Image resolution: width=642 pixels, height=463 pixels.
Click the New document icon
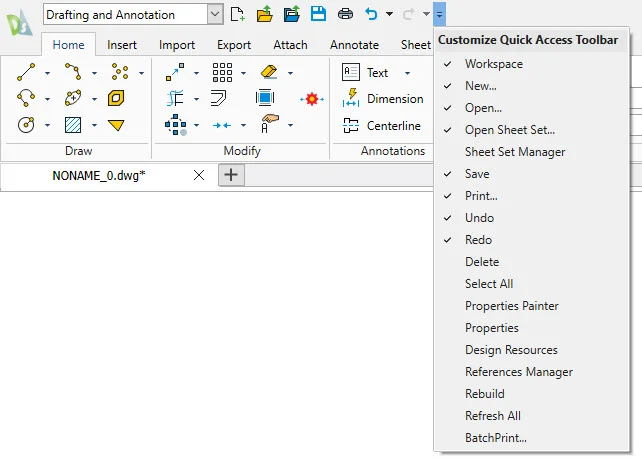click(238, 14)
